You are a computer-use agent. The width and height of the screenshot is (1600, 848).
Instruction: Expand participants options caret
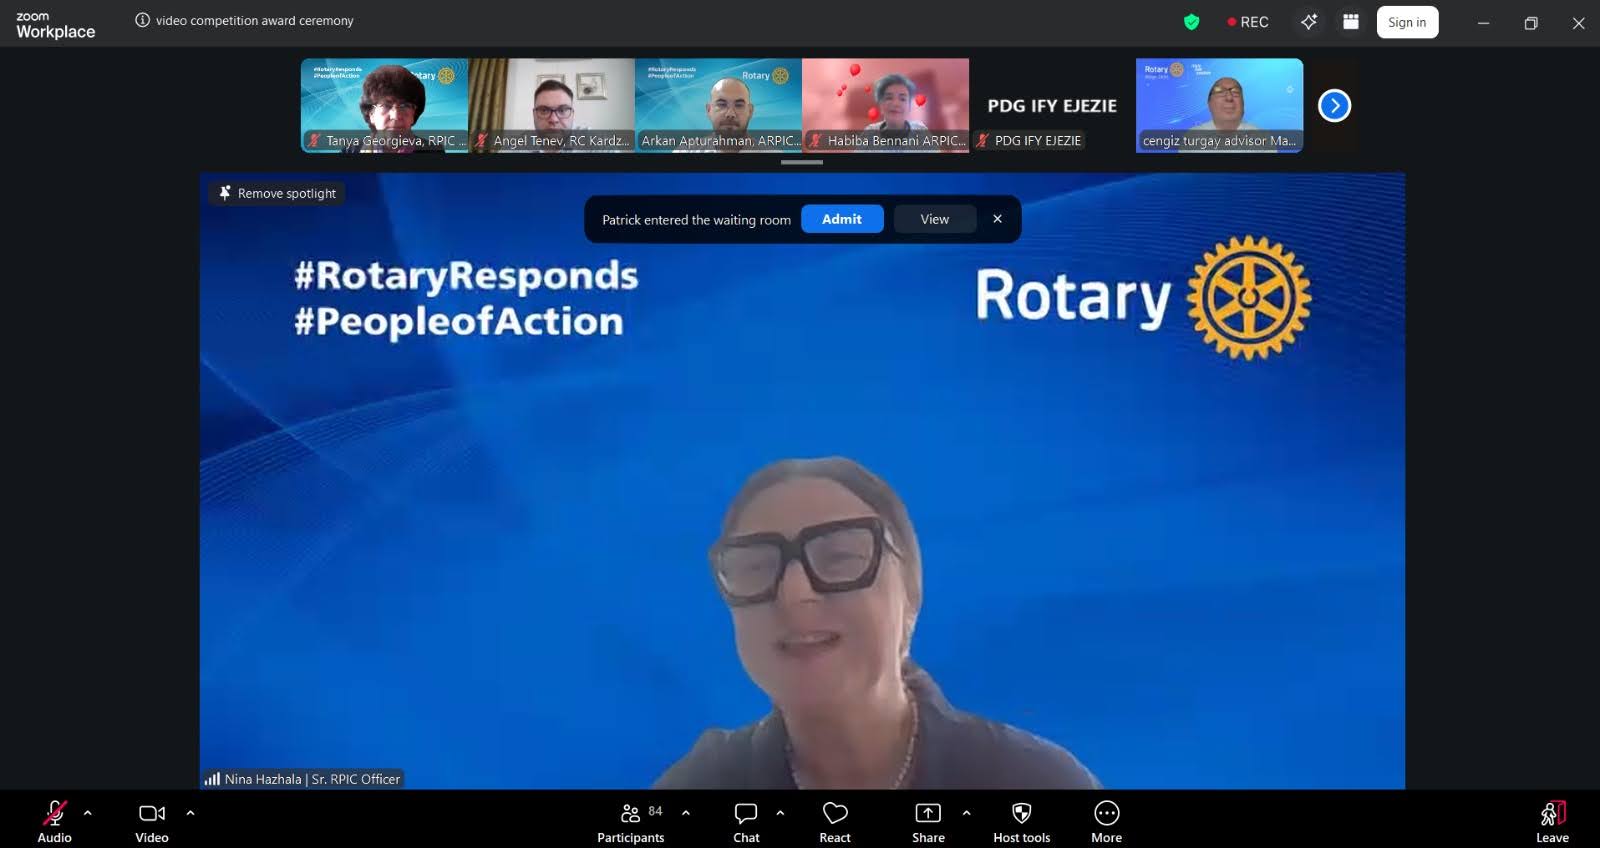pos(686,813)
